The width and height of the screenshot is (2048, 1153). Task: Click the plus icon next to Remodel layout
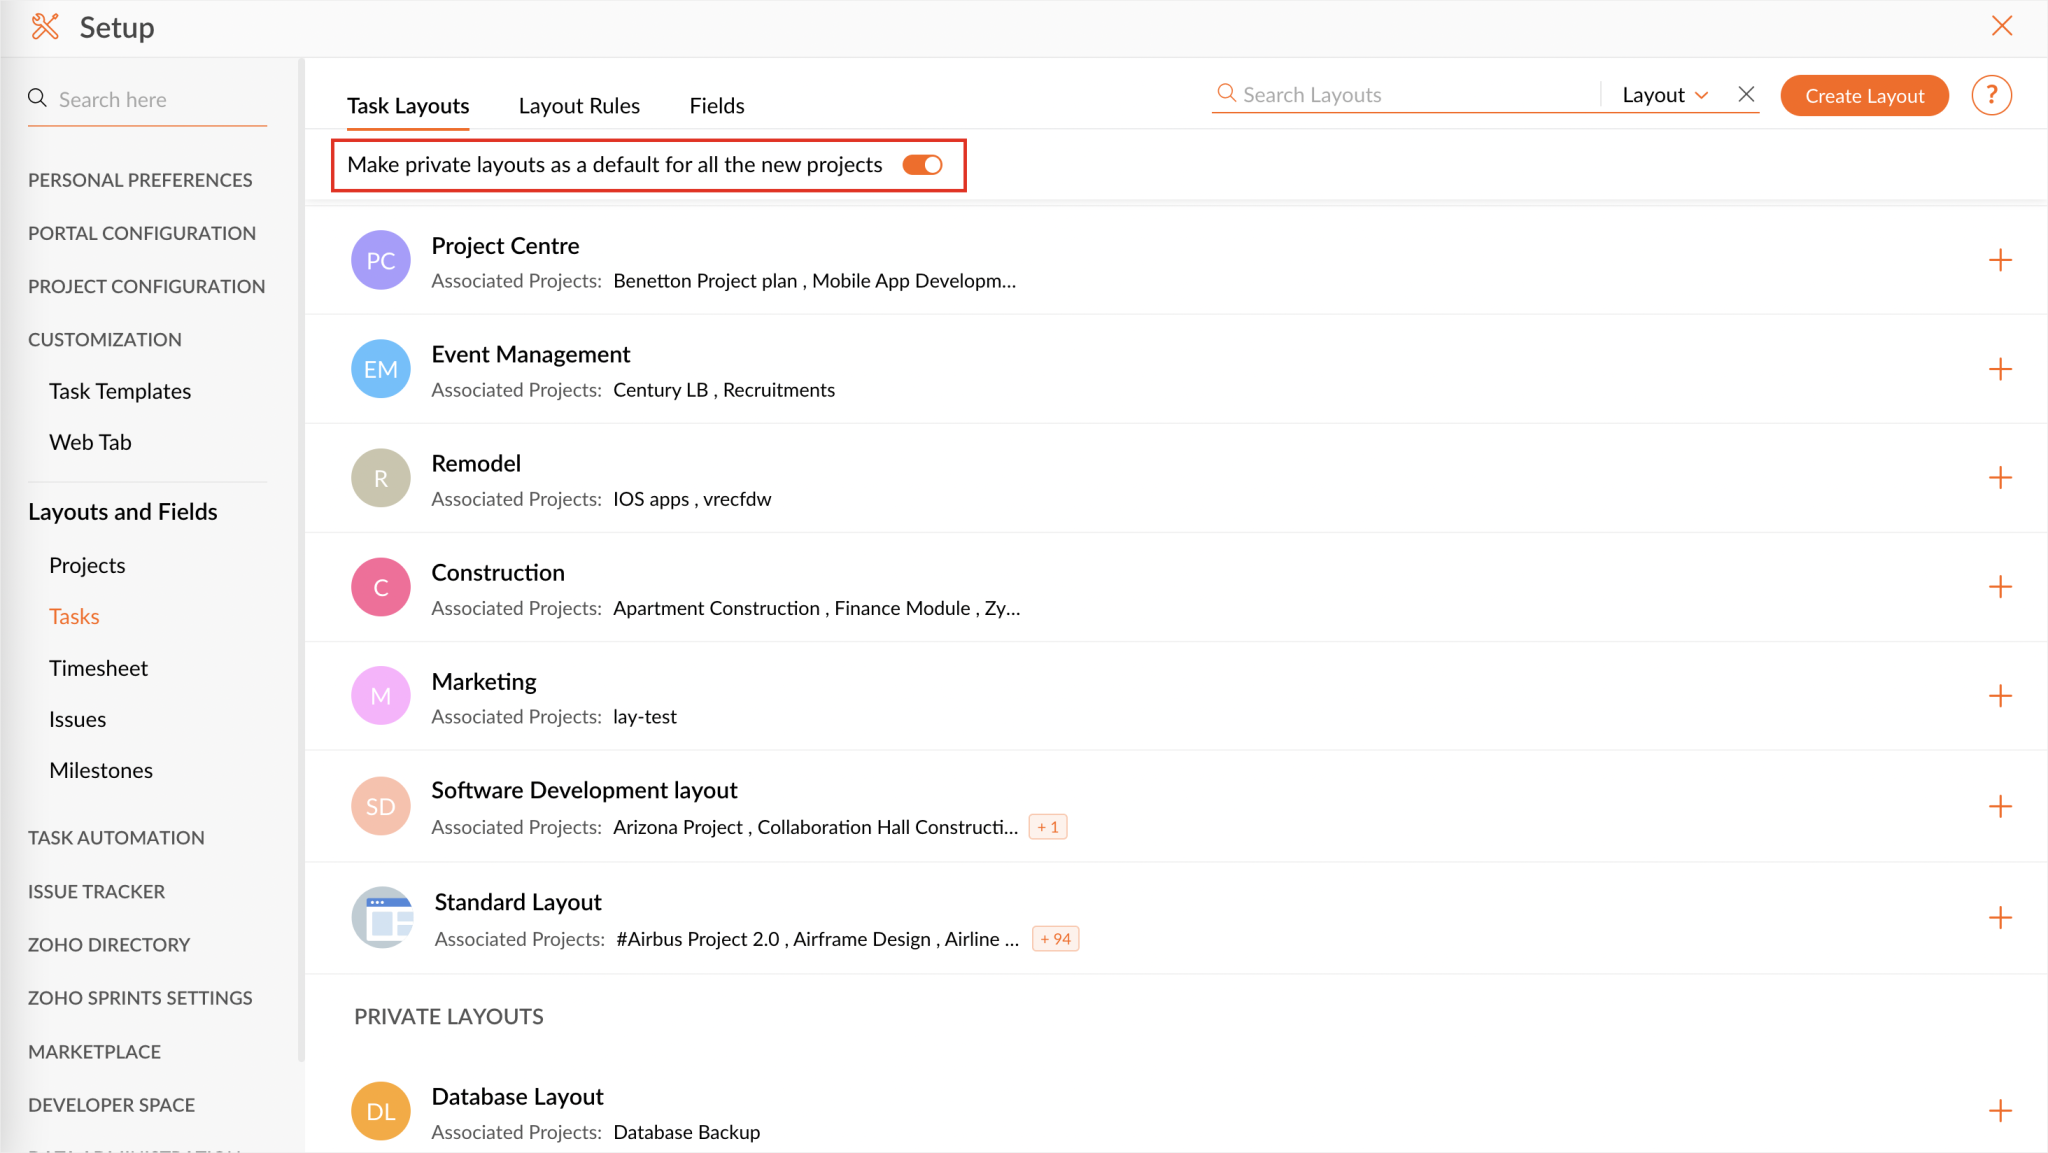coord(2001,478)
